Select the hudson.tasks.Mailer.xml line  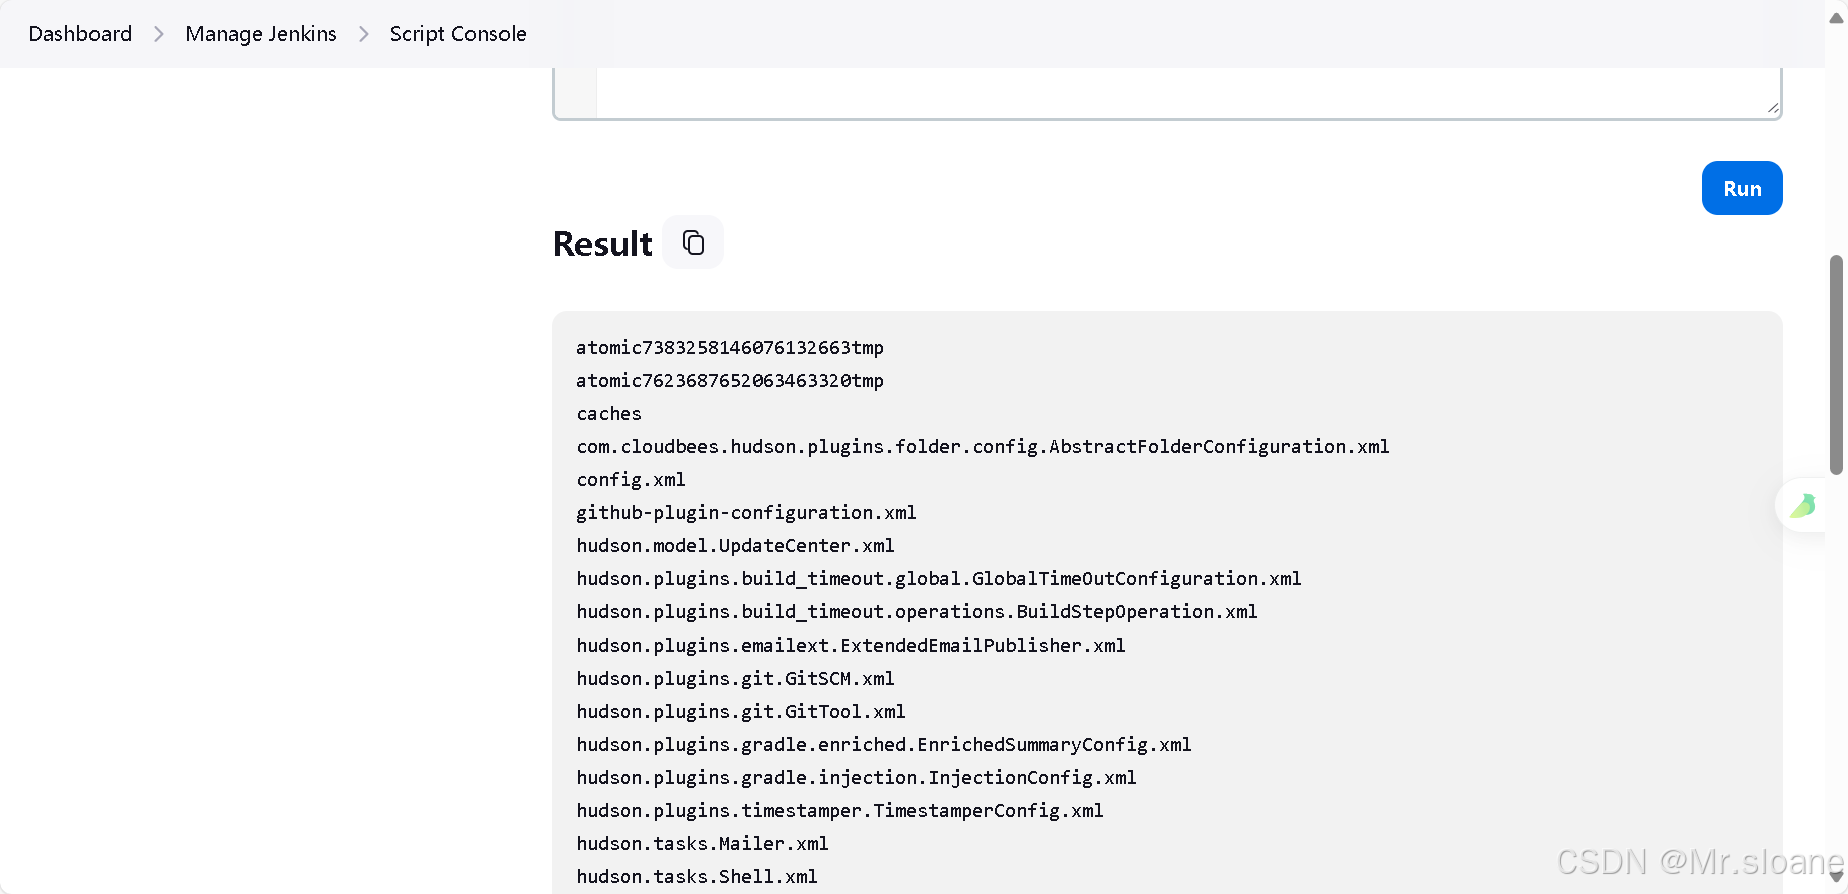click(702, 844)
